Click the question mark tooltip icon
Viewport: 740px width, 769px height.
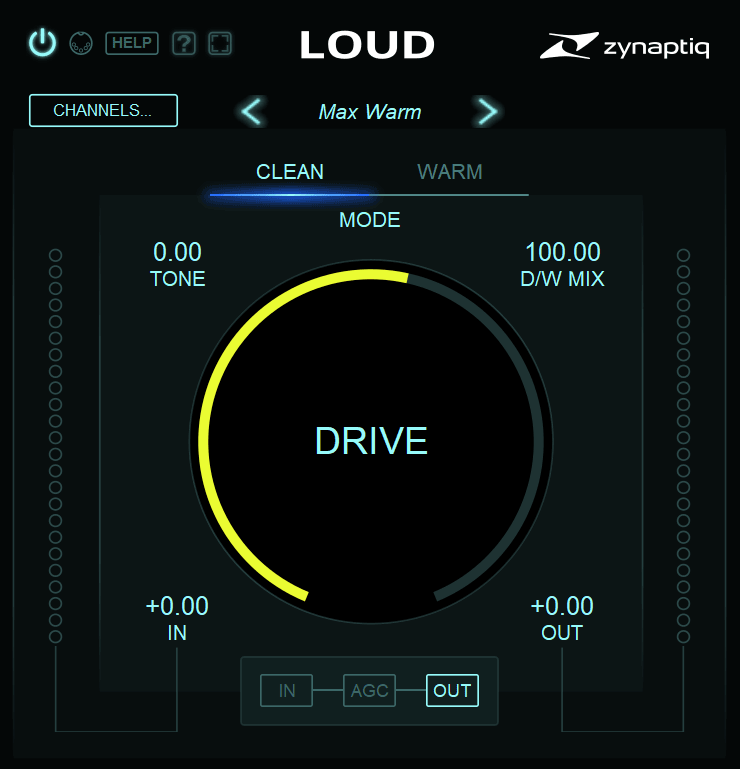click(x=184, y=44)
